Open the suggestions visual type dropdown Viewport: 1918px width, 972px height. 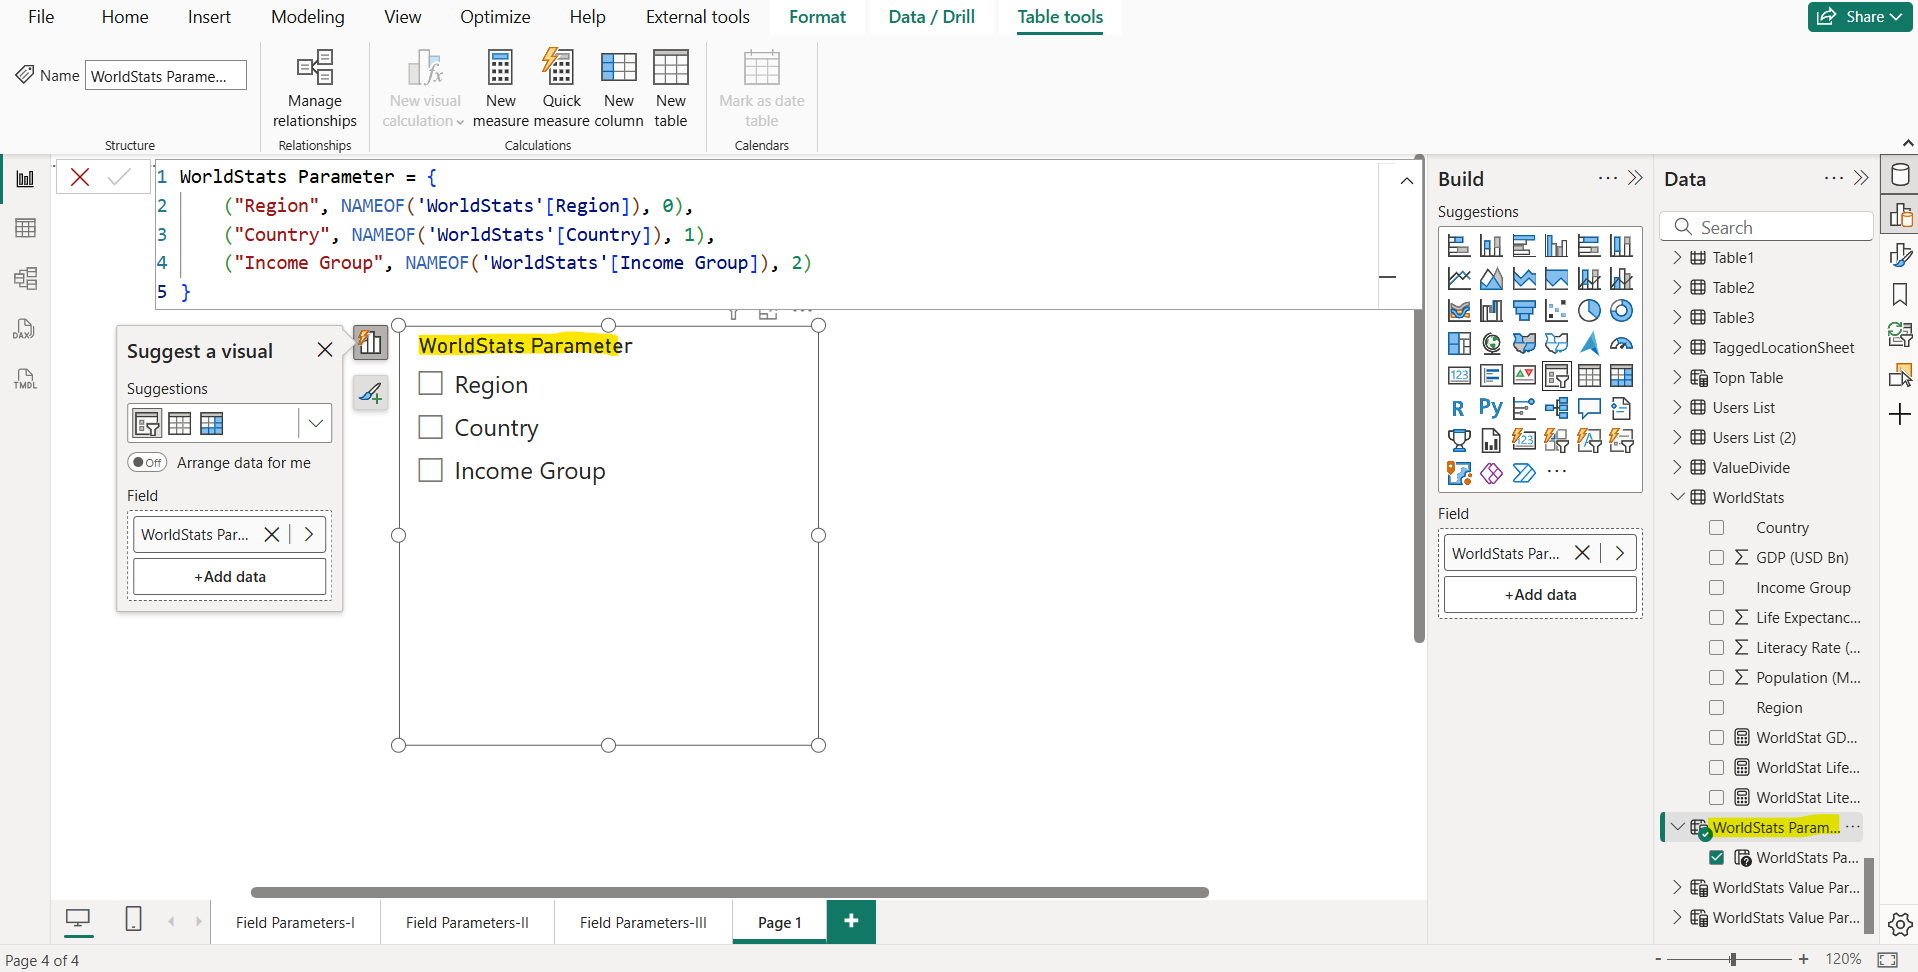315,423
